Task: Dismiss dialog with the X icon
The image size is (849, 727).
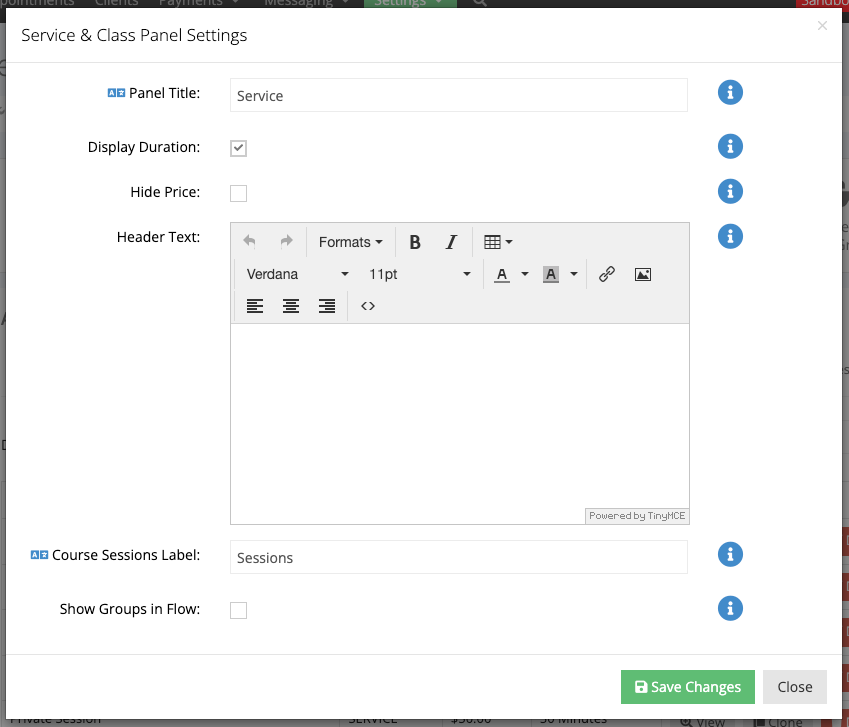Action: [822, 26]
